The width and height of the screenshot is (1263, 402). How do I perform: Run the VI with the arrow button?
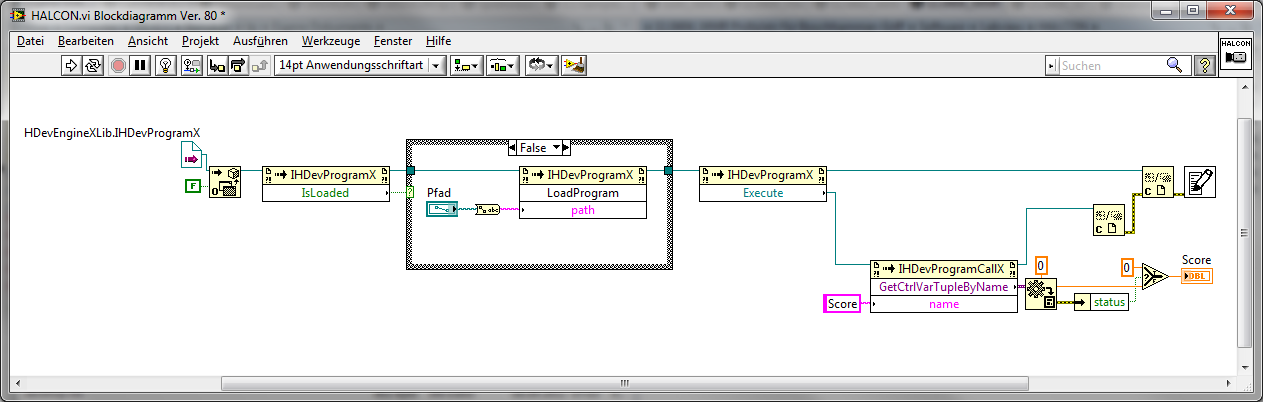coord(72,65)
